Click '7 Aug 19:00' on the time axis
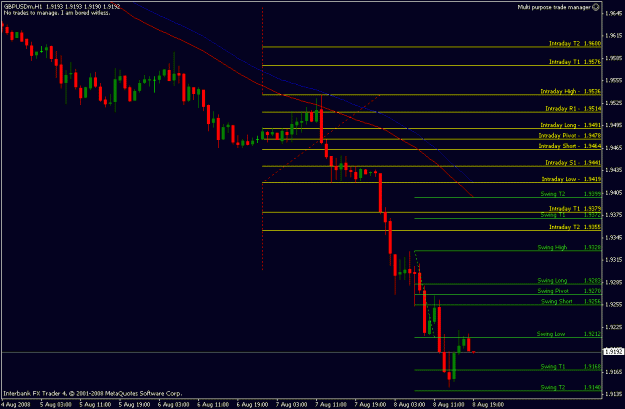The image size is (625, 409). (x=370, y=405)
